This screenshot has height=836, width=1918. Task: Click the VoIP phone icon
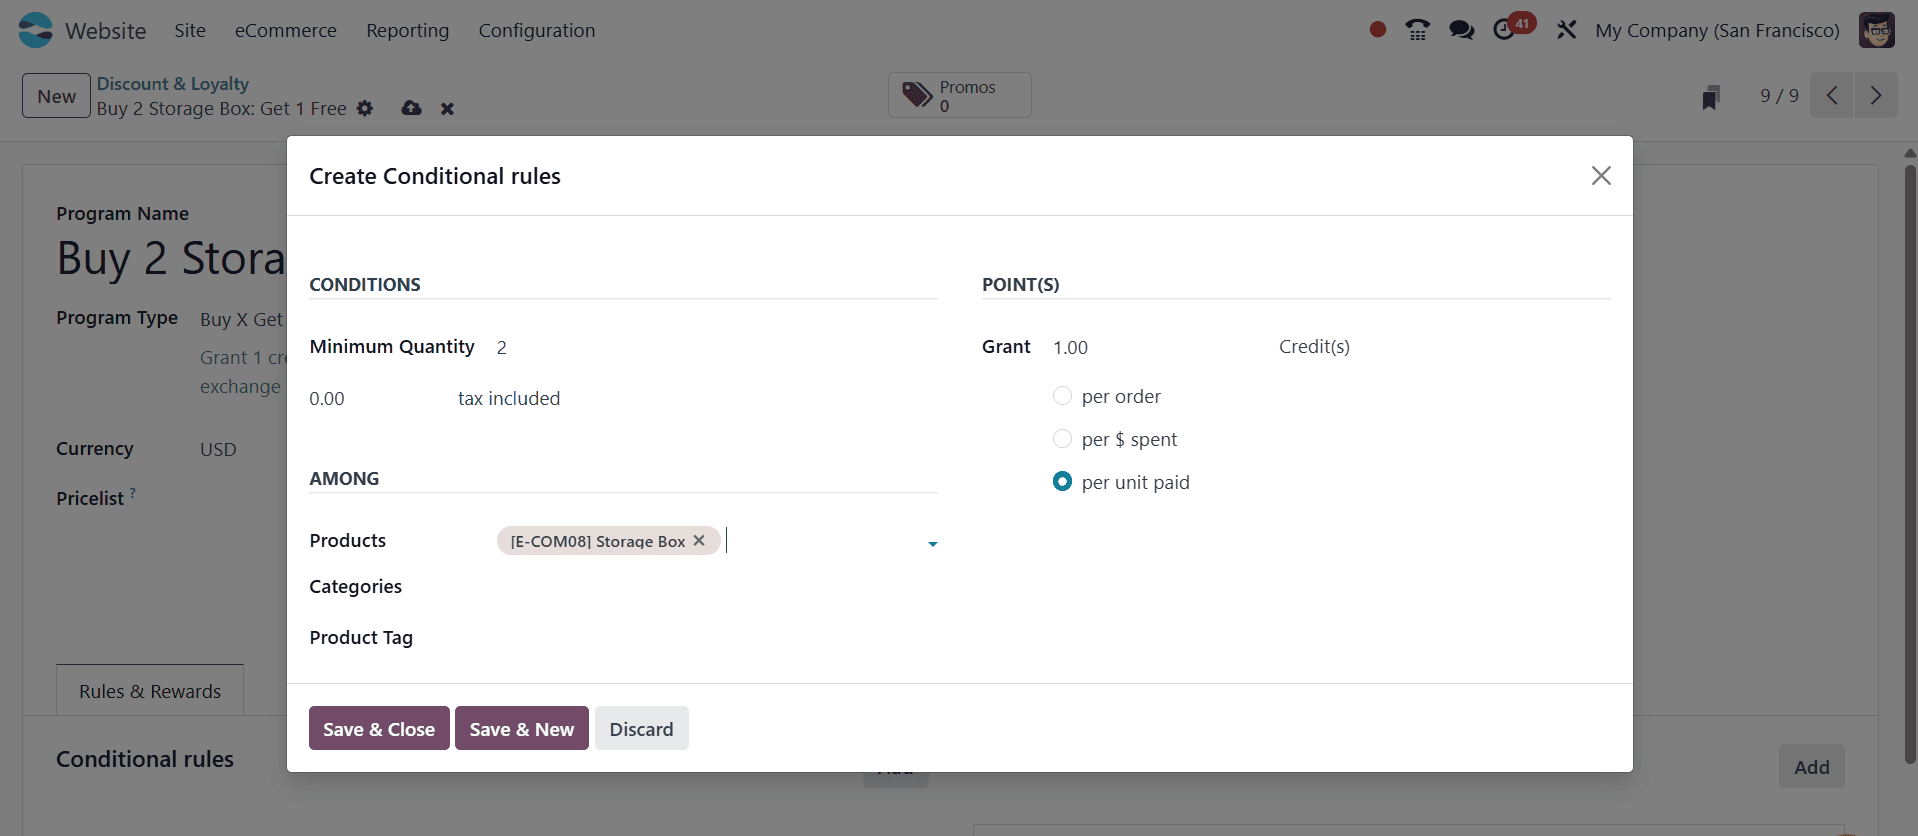point(1417,30)
